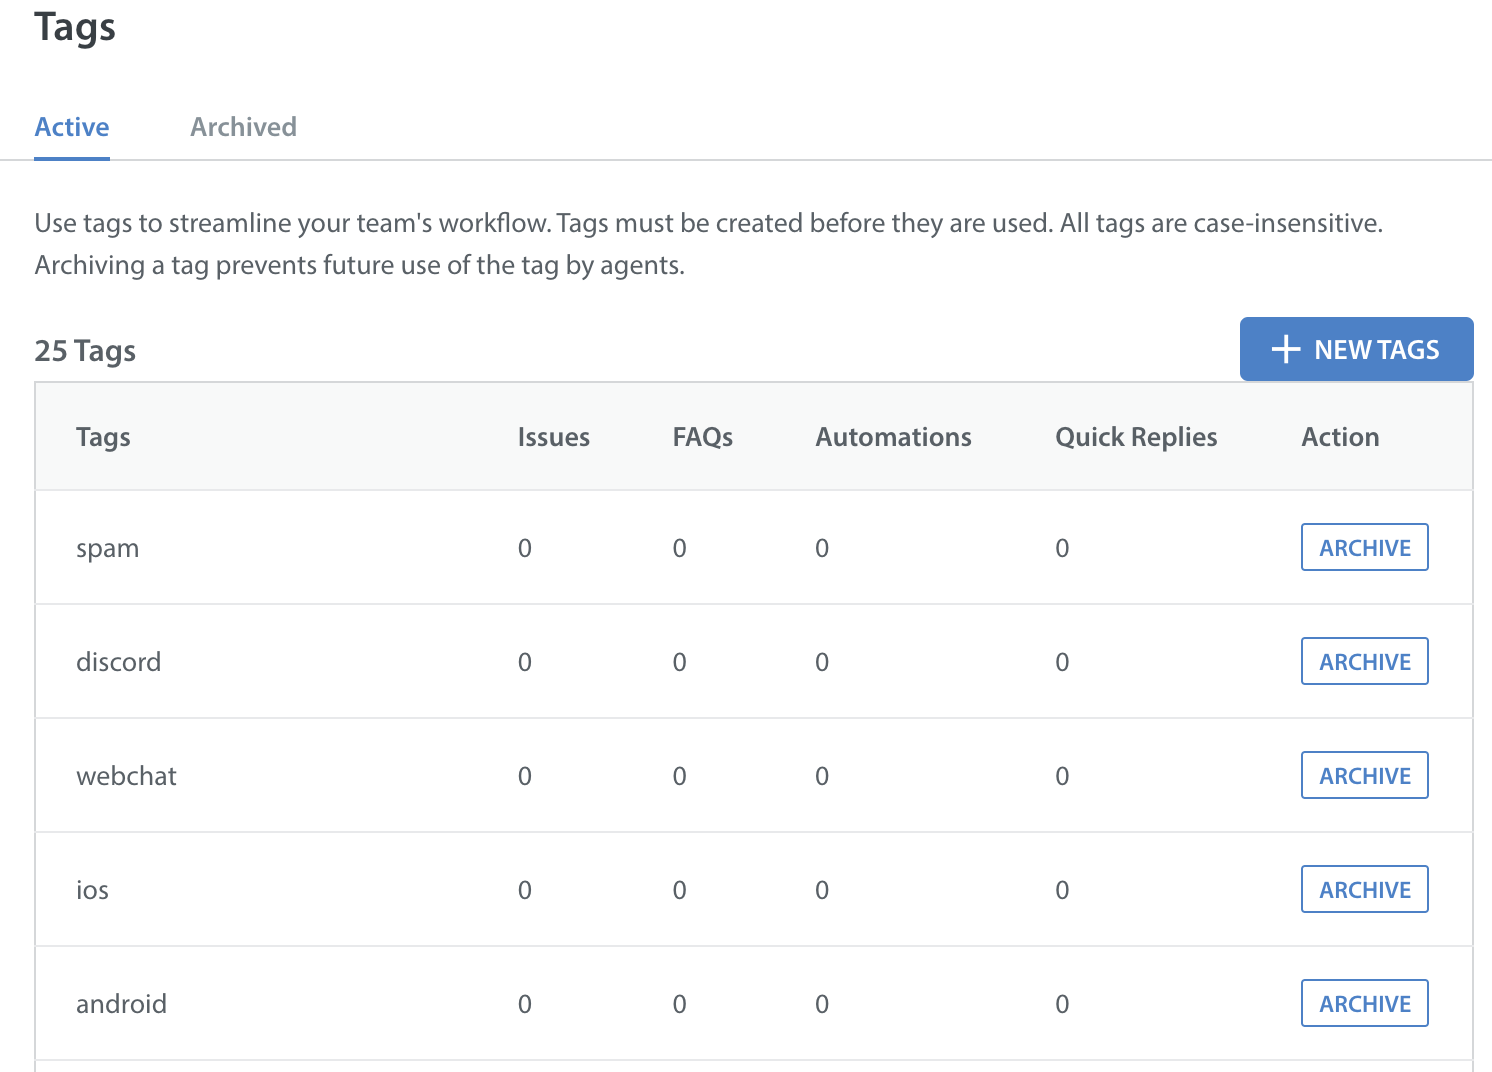Click the Tags page heading

tap(75, 27)
